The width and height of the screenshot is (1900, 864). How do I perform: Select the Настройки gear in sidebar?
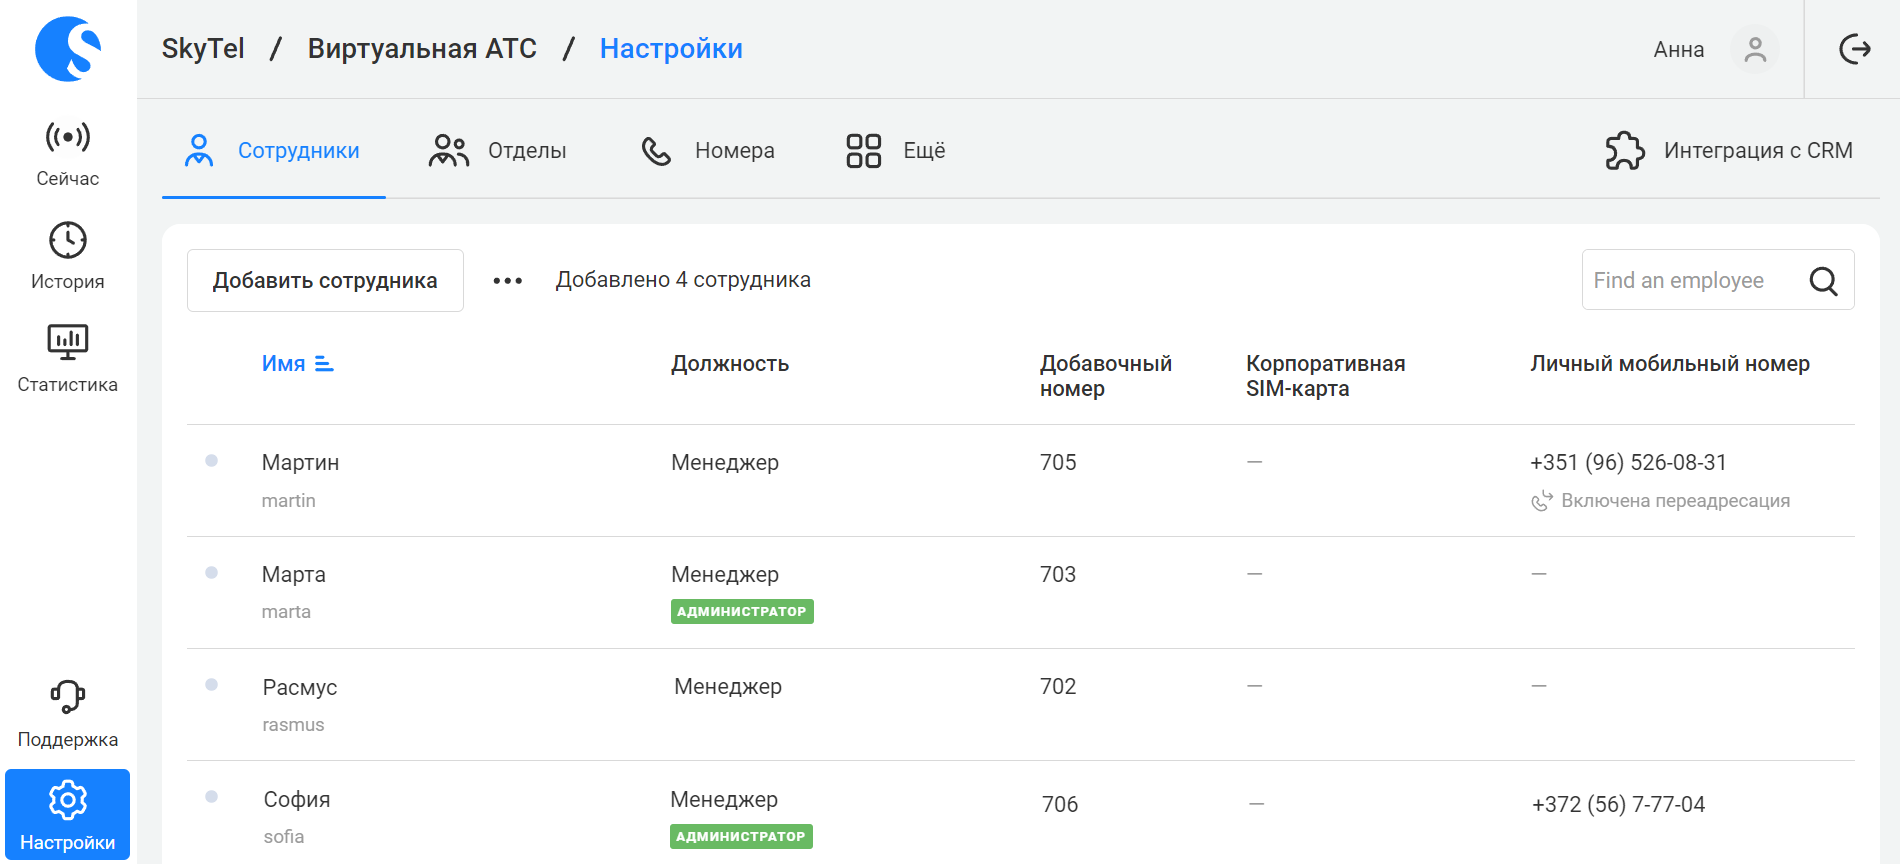68,814
